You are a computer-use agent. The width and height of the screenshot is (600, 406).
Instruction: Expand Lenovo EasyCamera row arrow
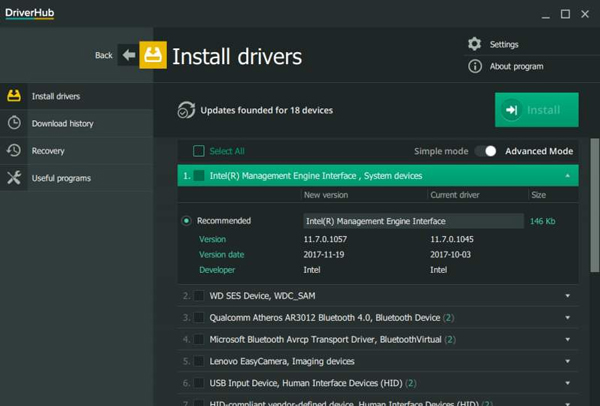coord(567,361)
